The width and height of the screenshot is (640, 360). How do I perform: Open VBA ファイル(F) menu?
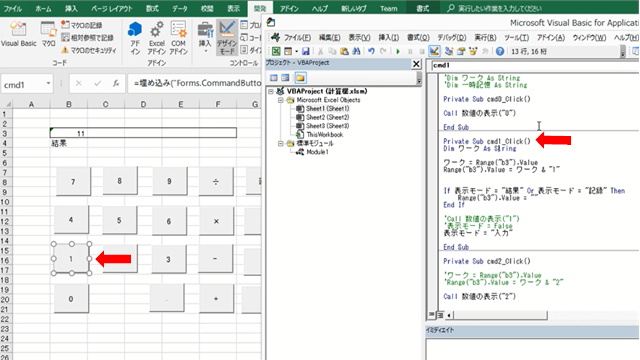[x=297, y=38]
